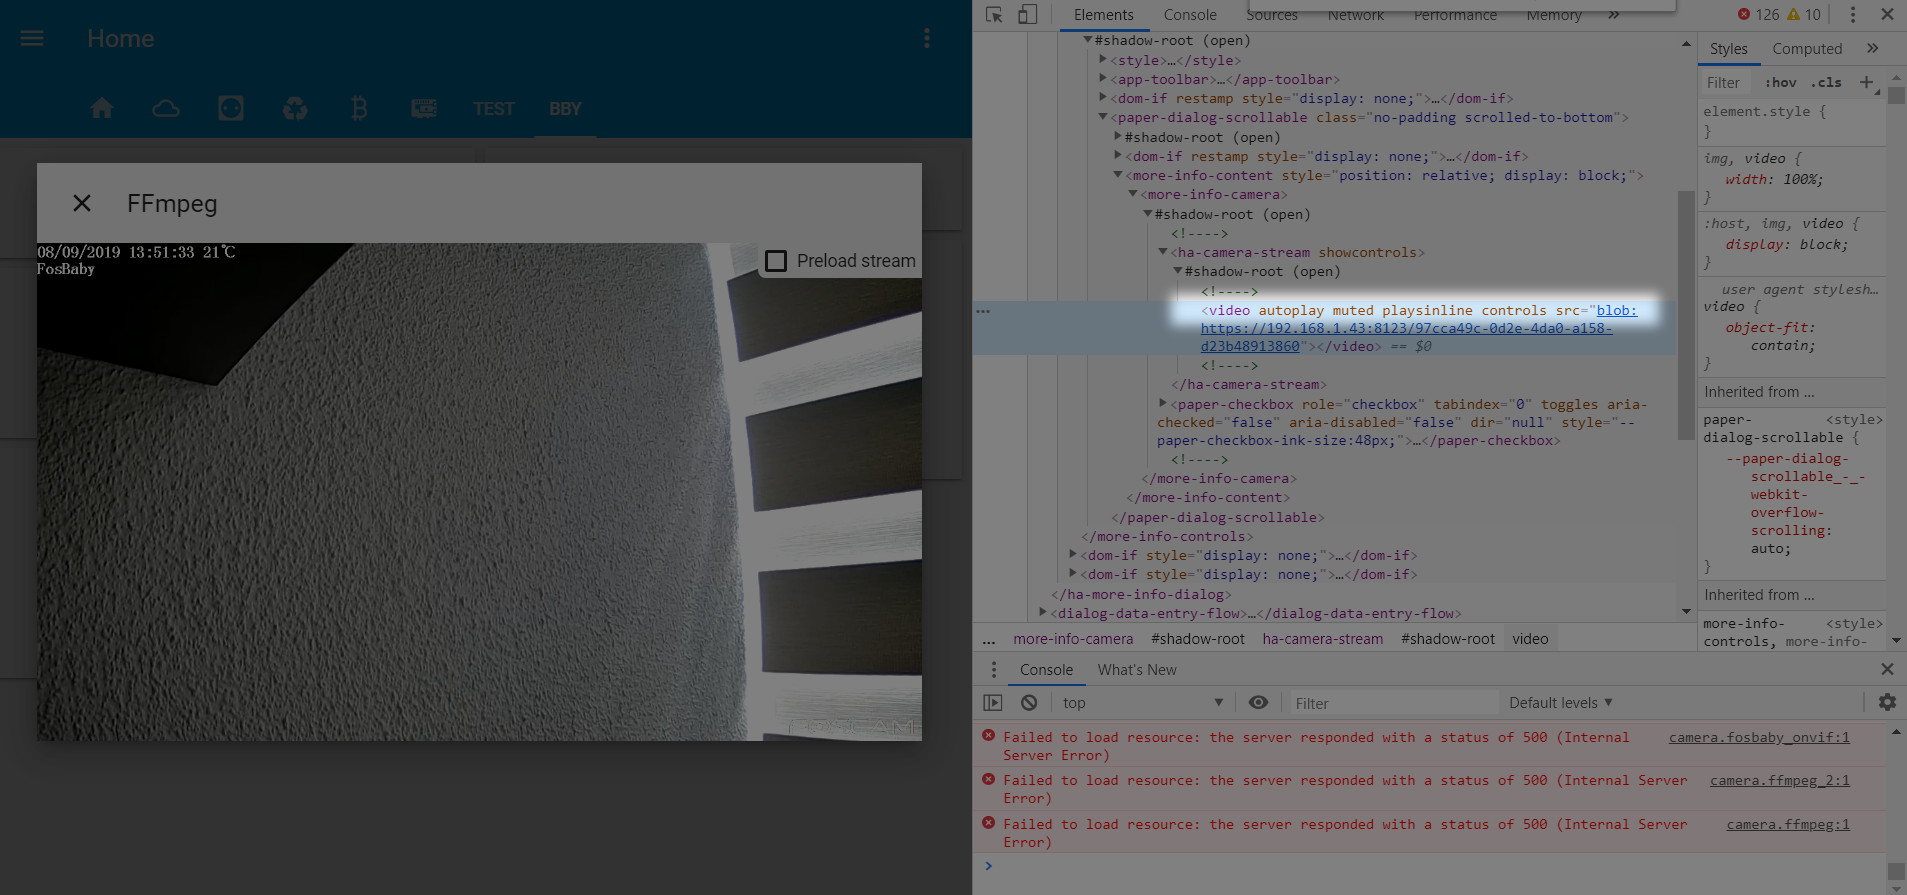Screen dimensions: 1907x895
Task: Collapse the ha-camera-stream showcontrols node
Action: pyautogui.click(x=1163, y=252)
